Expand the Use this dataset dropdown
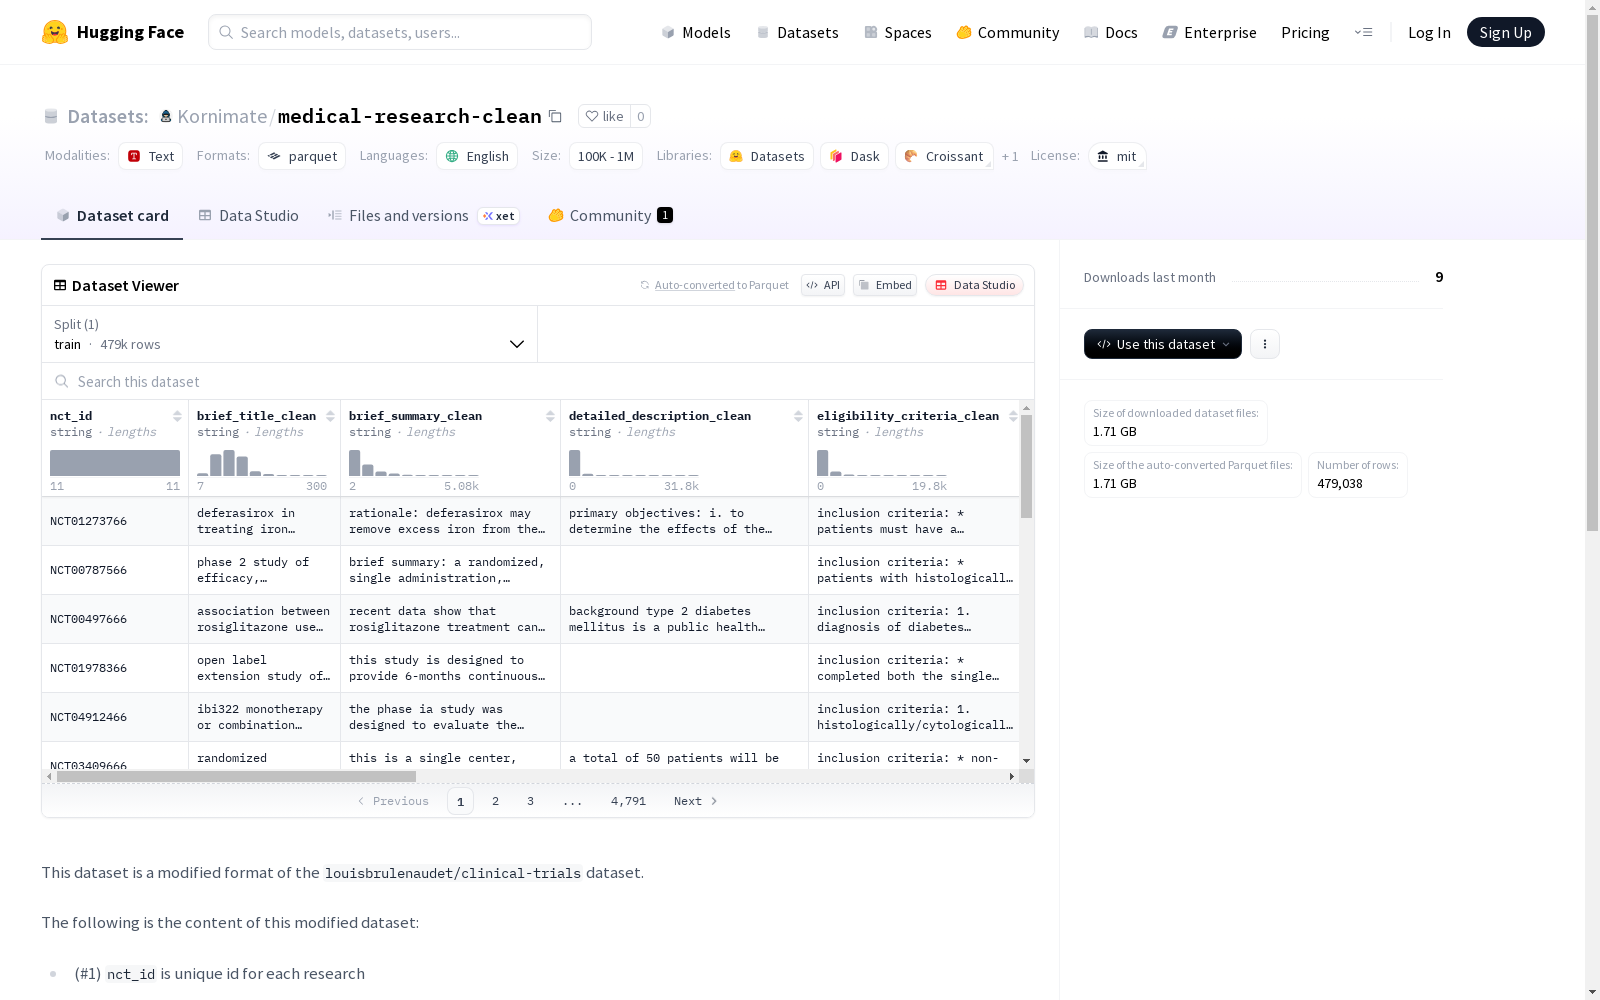 point(1163,344)
